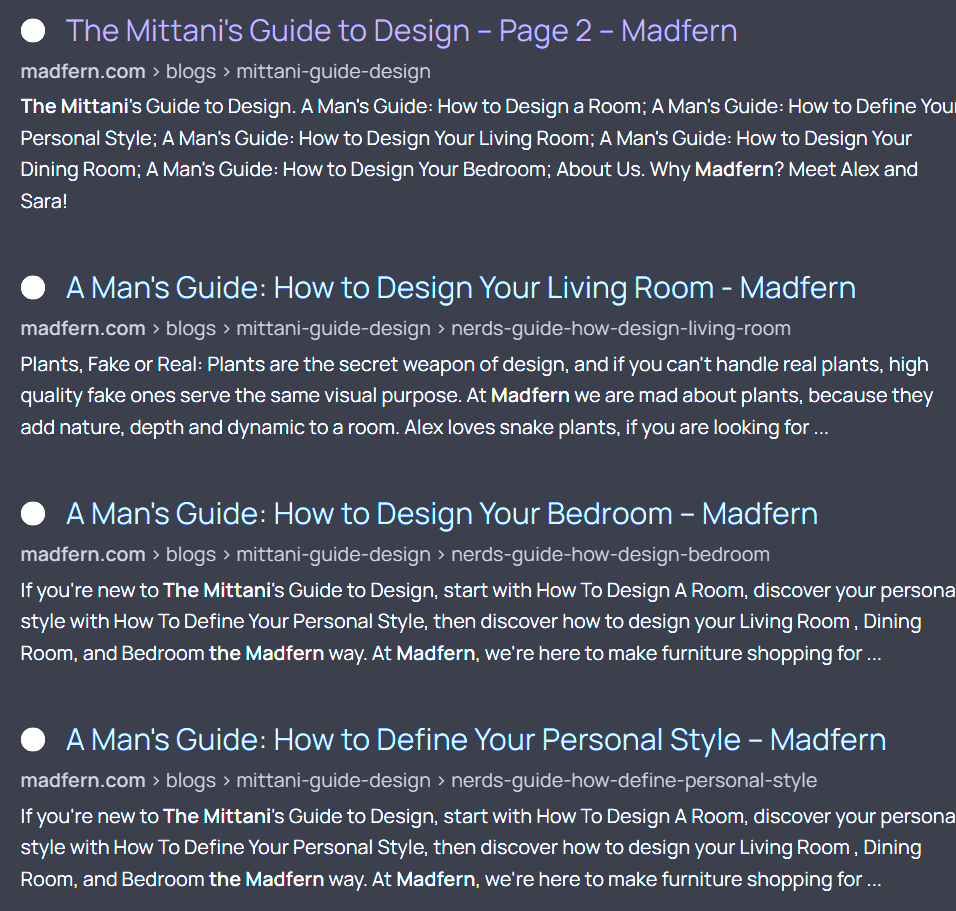
Task: Click white favicon beside Bedroom result title
Action: click(x=33, y=513)
